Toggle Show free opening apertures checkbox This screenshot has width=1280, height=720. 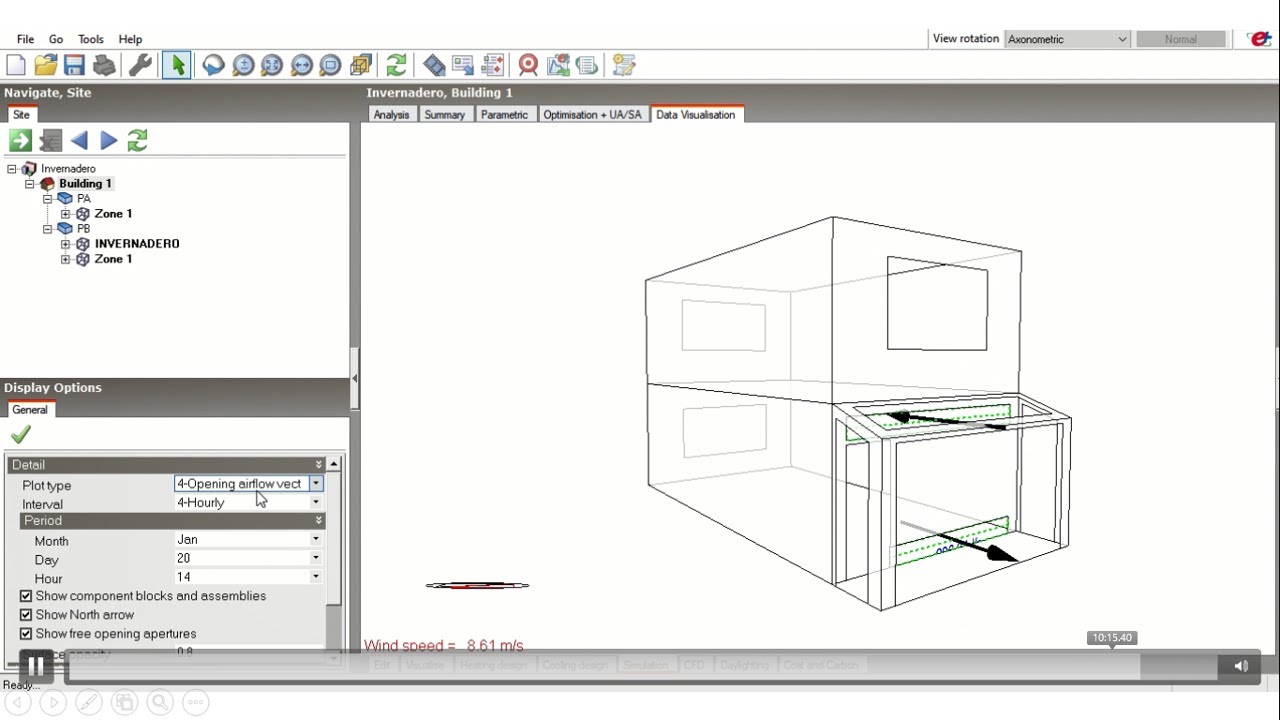tap(26, 634)
